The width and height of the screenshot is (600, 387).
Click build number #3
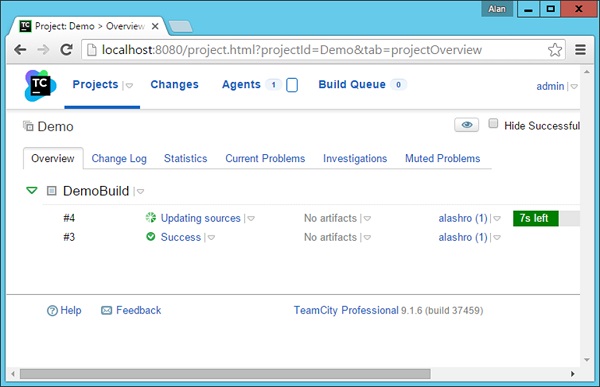click(x=69, y=237)
